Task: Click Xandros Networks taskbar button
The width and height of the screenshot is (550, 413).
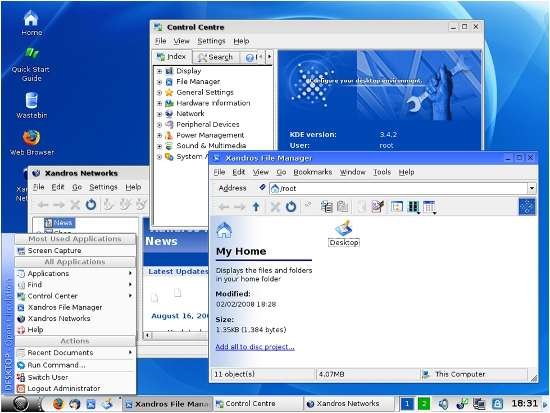Action: click(x=348, y=404)
